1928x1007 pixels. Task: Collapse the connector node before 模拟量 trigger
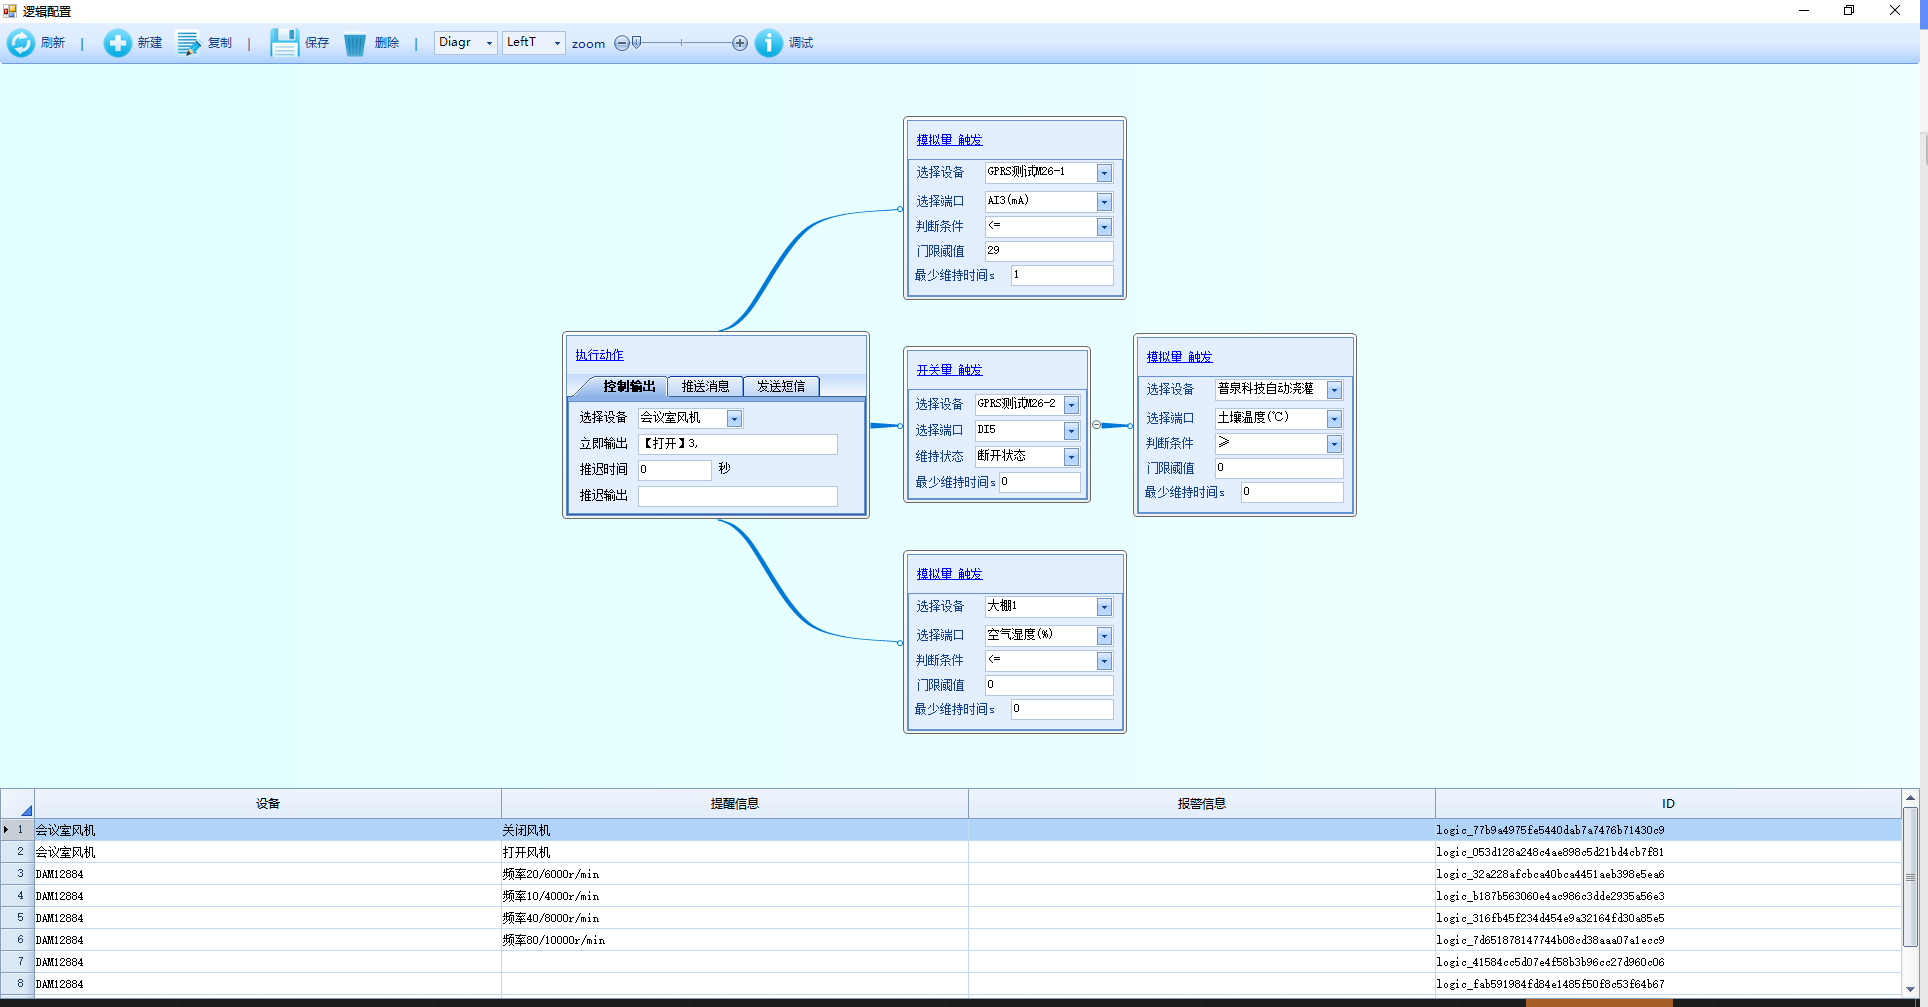click(x=1096, y=425)
